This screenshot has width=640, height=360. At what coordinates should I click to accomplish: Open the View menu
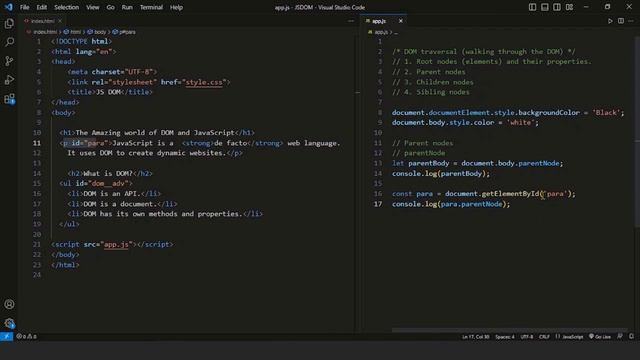point(93,7)
